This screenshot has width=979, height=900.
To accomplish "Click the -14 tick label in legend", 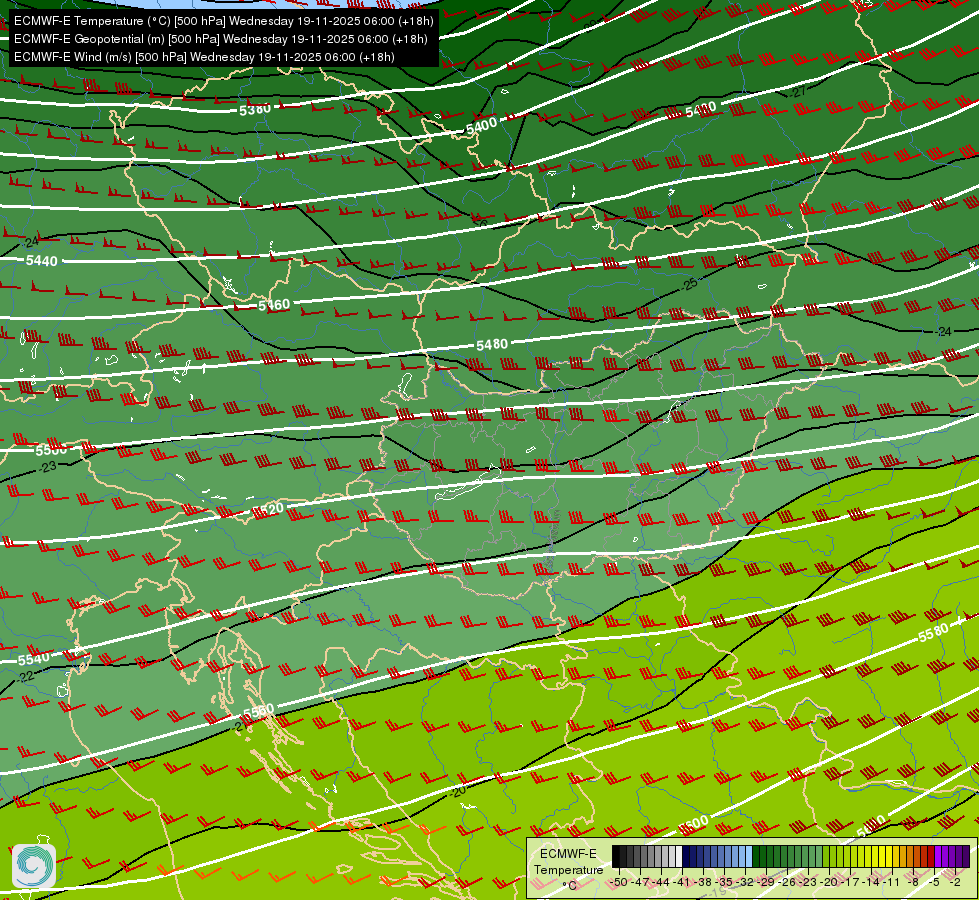I will (x=871, y=882).
